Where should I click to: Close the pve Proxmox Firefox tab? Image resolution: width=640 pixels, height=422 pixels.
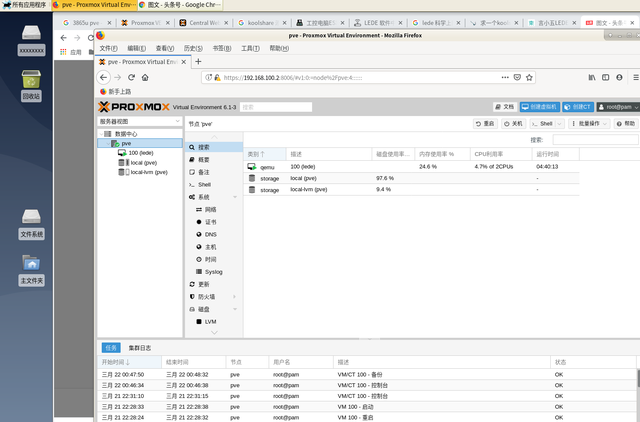pyautogui.click(x=184, y=62)
